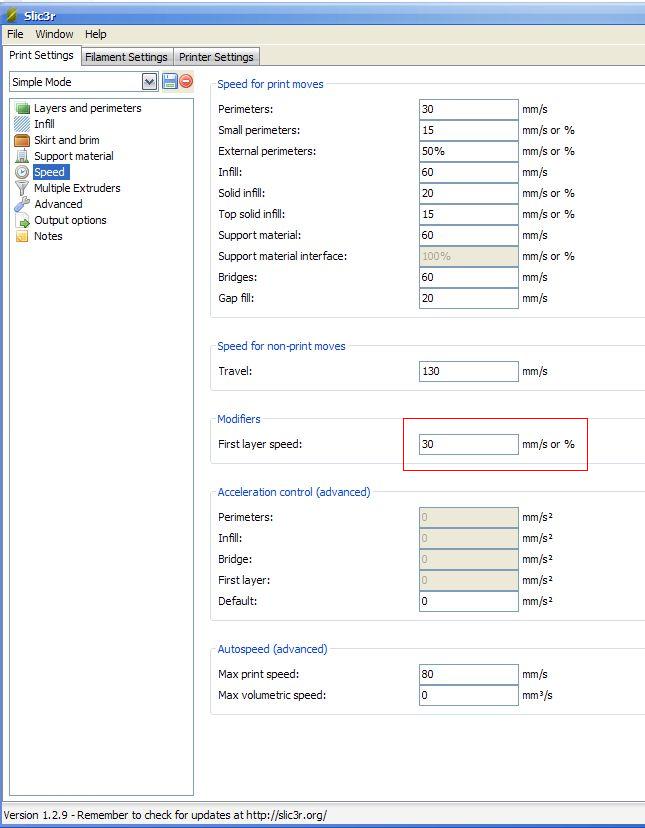
Task: Click the Infill hatched icon in sidebar
Action: pyautogui.click(x=22, y=124)
